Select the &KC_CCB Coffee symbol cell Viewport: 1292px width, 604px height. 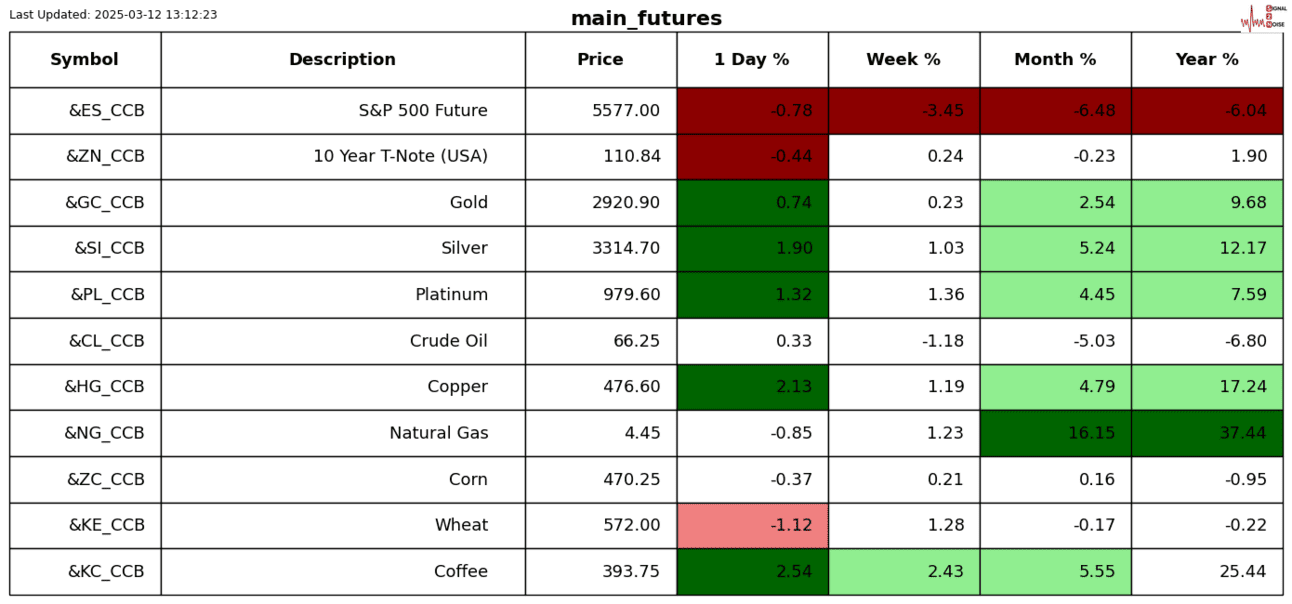tap(106, 572)
